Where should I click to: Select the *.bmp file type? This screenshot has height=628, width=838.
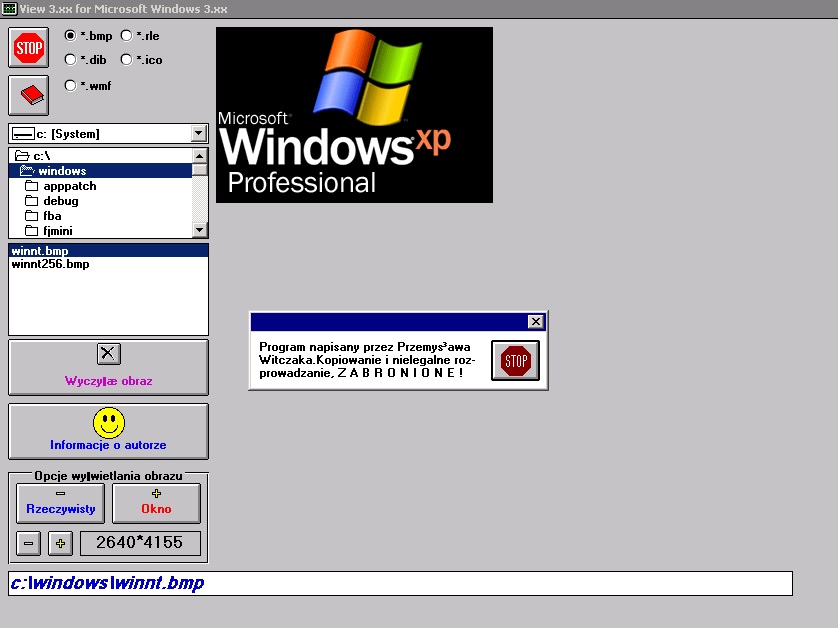pos(88,36)
